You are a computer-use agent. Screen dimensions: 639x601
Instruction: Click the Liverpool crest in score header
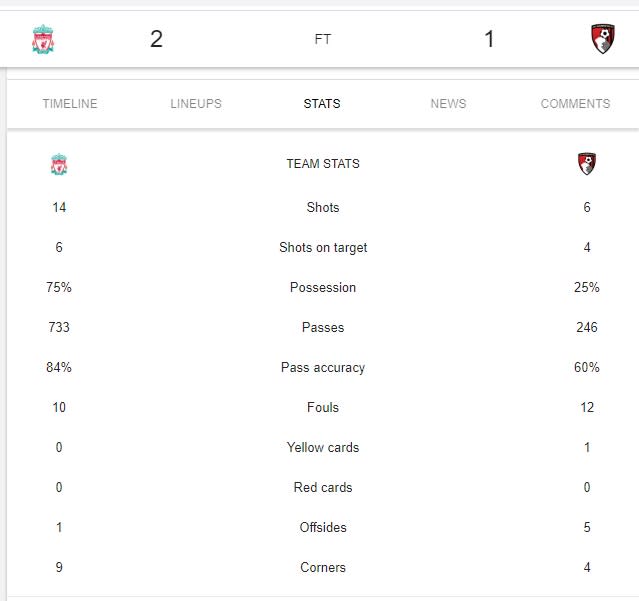tap(43, 39)
